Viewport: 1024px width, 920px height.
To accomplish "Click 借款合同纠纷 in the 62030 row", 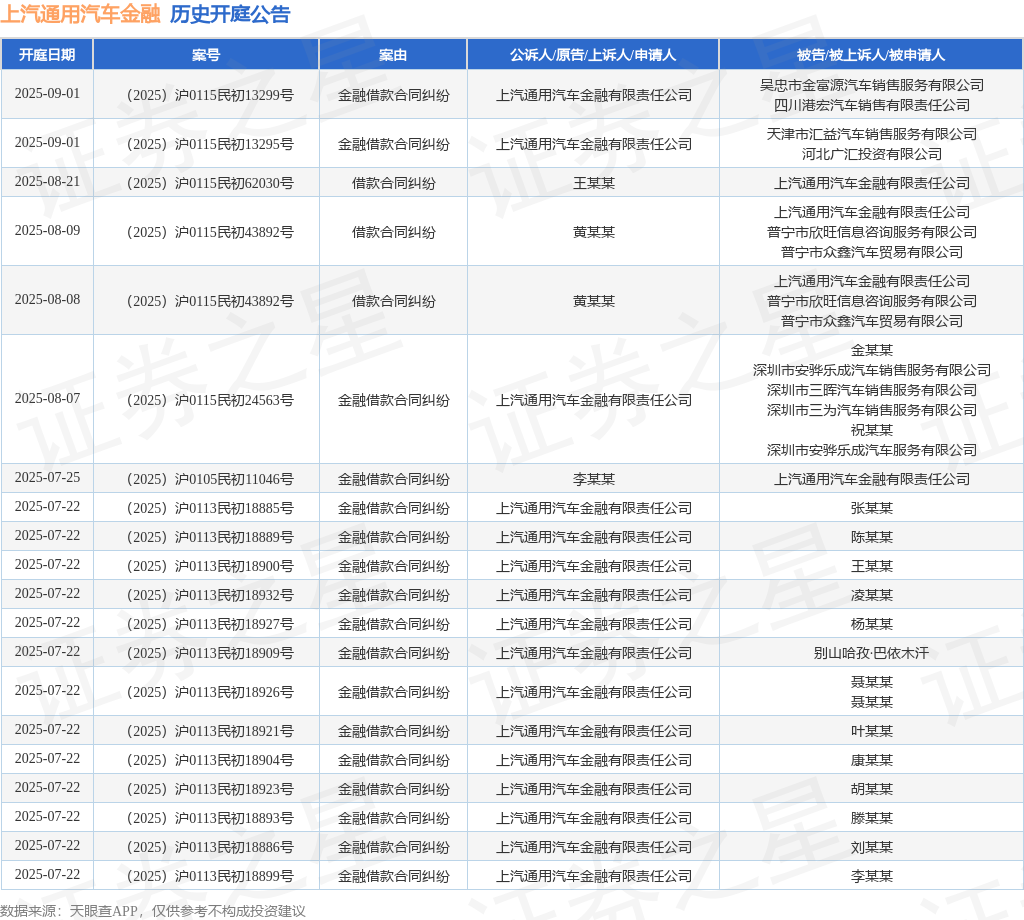I will pyautogui.click(x=394, y=183).
